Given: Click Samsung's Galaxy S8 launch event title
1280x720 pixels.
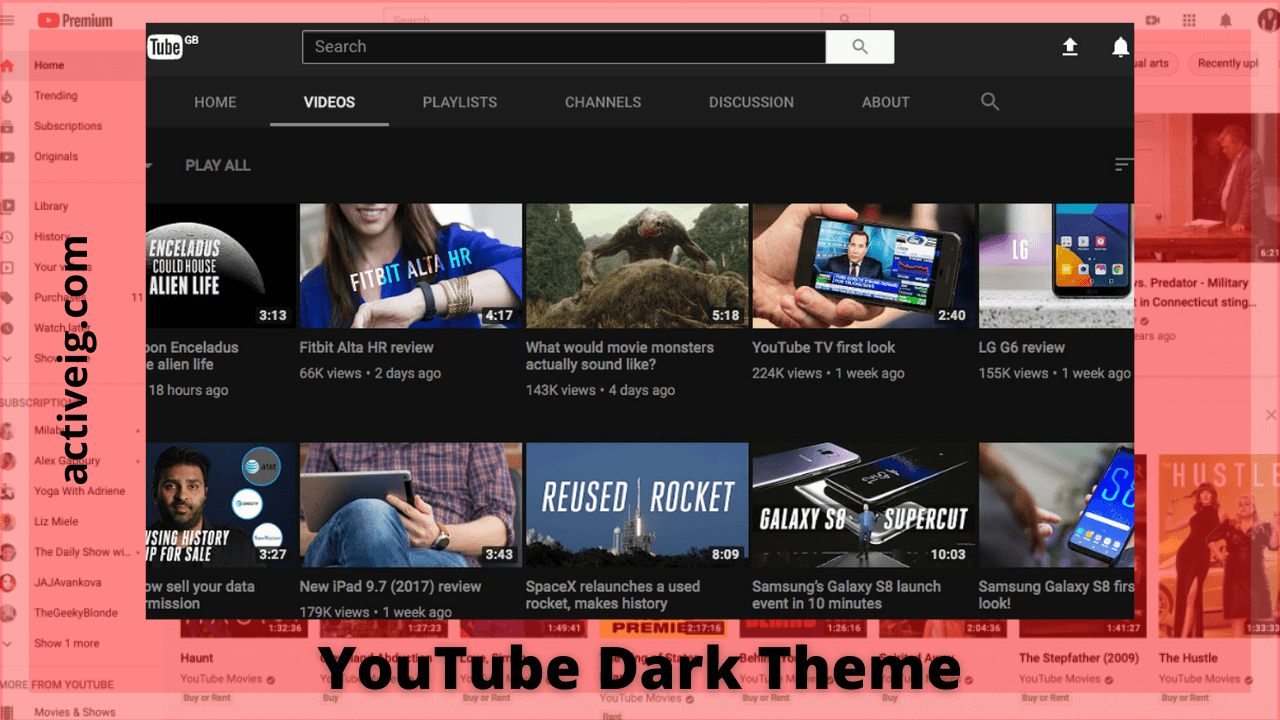Looking at the screenshot, I should 847,595.
